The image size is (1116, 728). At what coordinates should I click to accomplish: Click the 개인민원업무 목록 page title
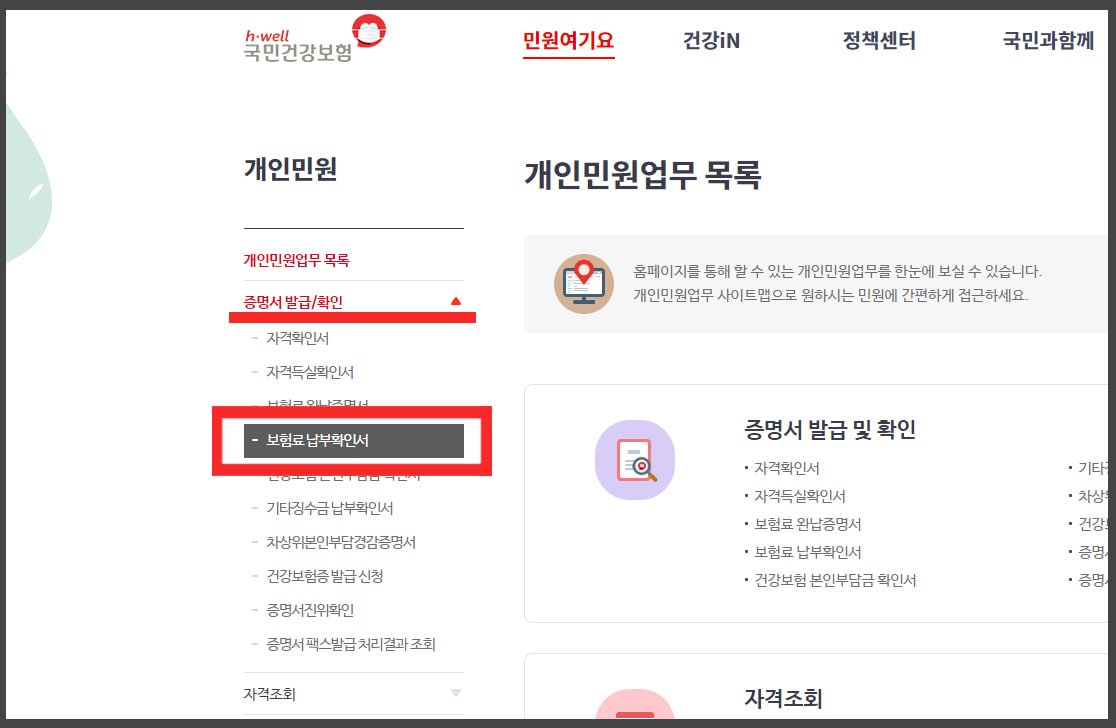[x=643, y=175]
